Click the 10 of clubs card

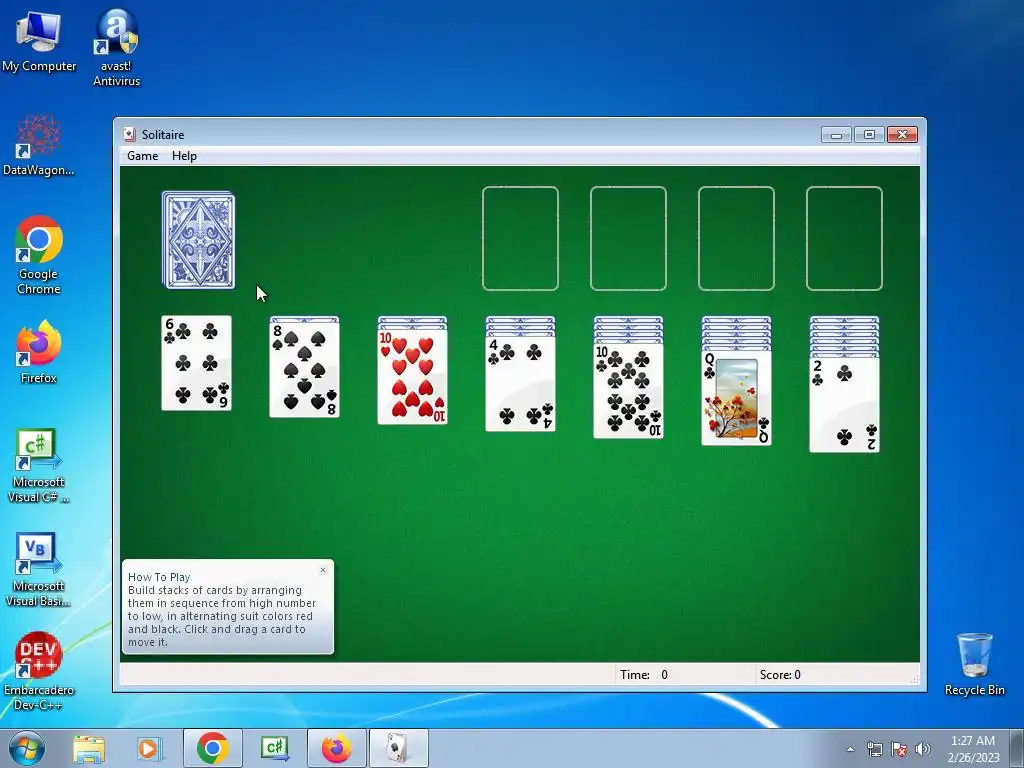point(628,391)
